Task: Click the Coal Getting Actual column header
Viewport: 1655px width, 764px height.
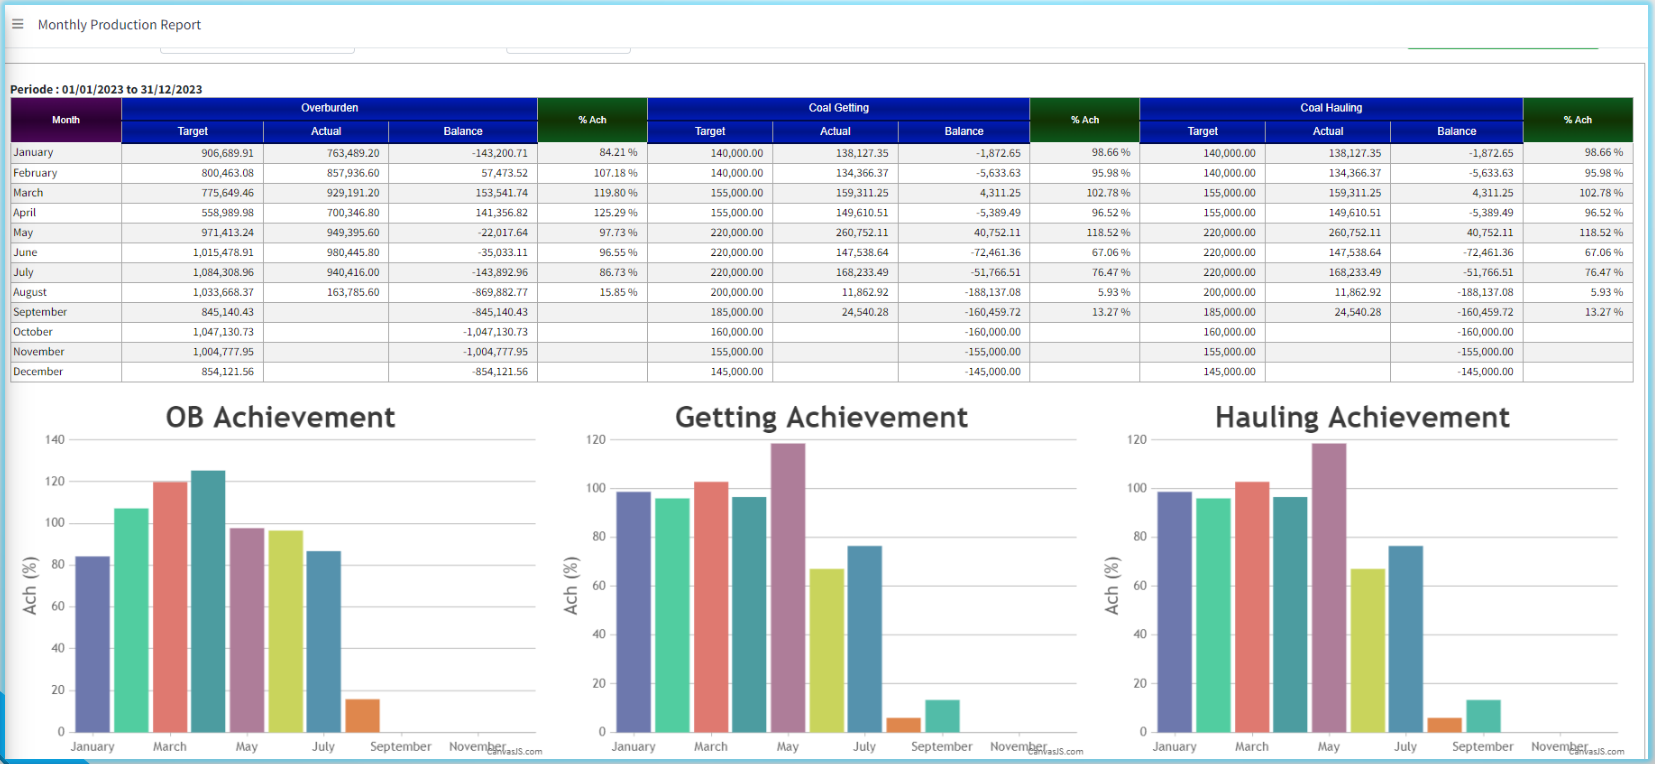Action: pos(835,131)
